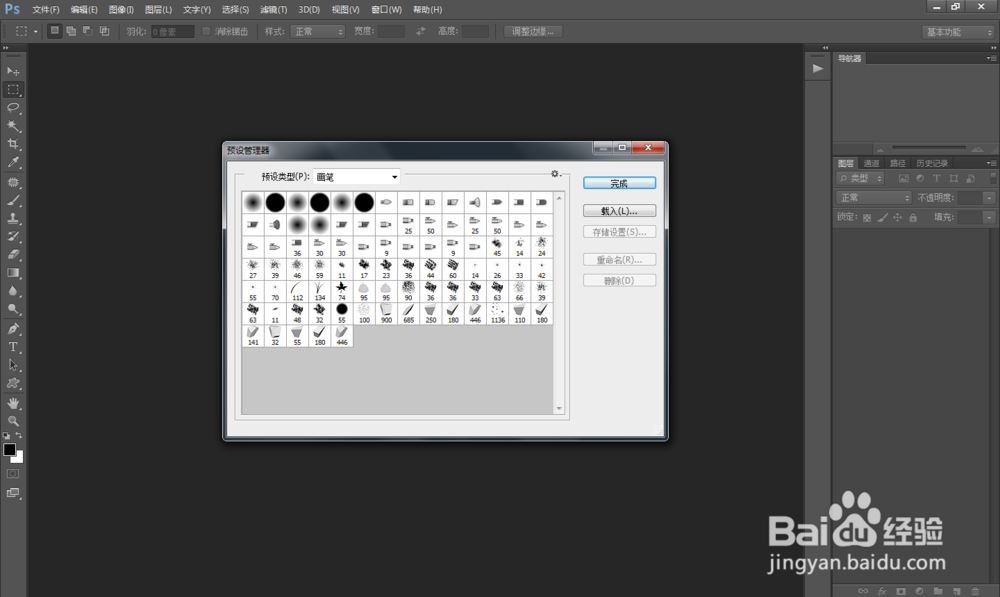The height and width of the screenshot is (597, 1000).
Task: Select the Clone Stamp tool
Action: [x=13, y=218]
